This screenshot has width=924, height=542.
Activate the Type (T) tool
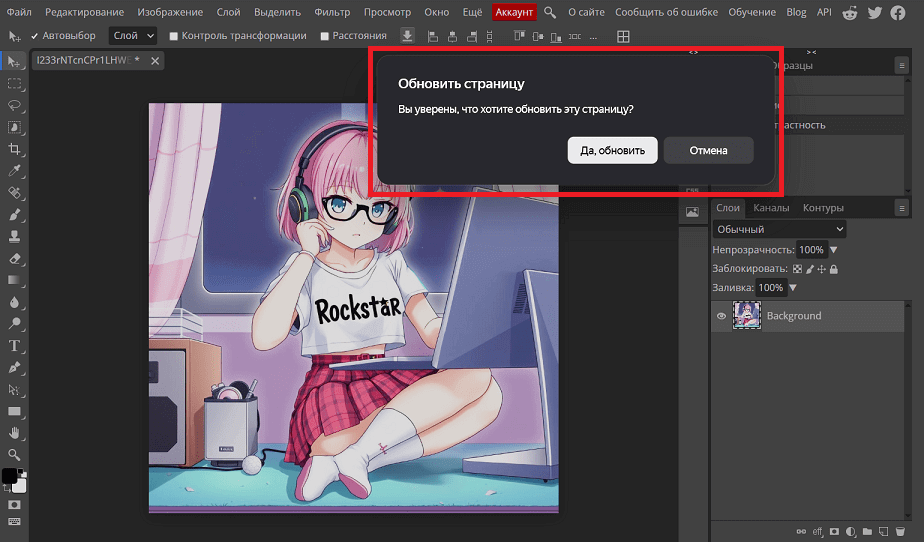click(x=15, y=346)
